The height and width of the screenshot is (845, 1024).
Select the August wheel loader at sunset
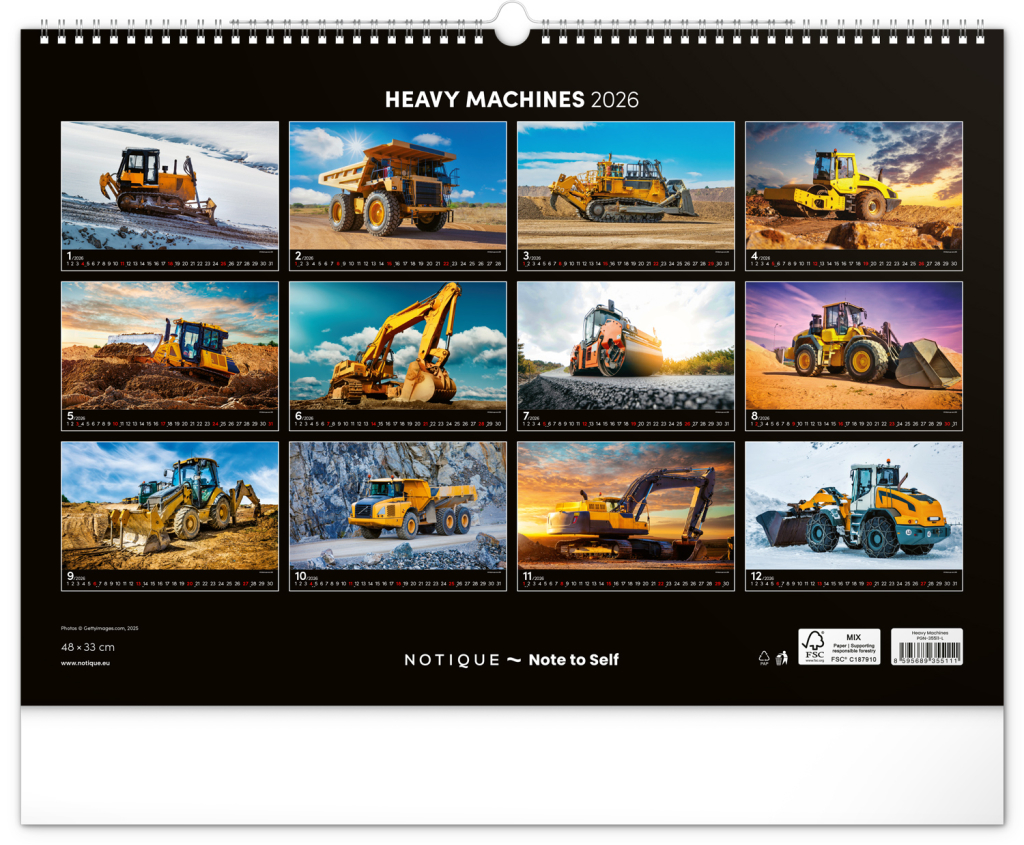[x=853, y=345]
